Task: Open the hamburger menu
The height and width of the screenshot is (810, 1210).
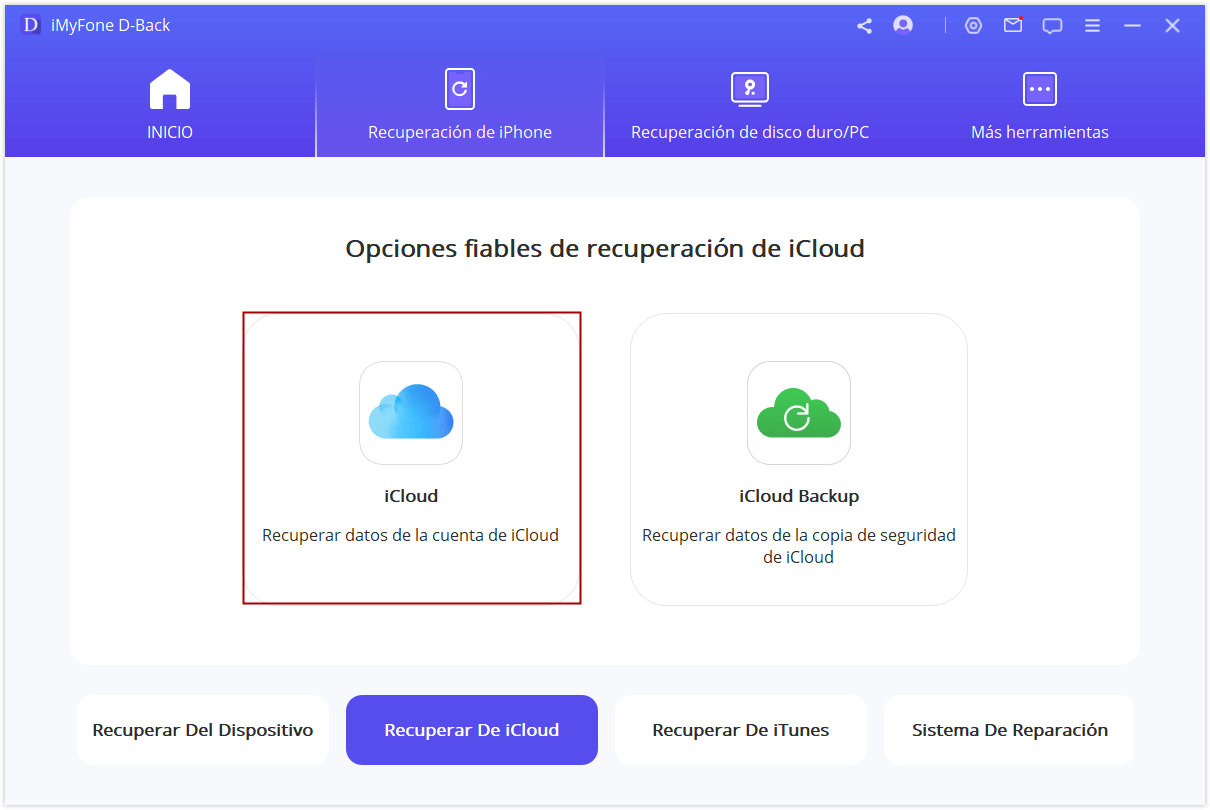Action: pyautogui.click(x=1092, y=25)
